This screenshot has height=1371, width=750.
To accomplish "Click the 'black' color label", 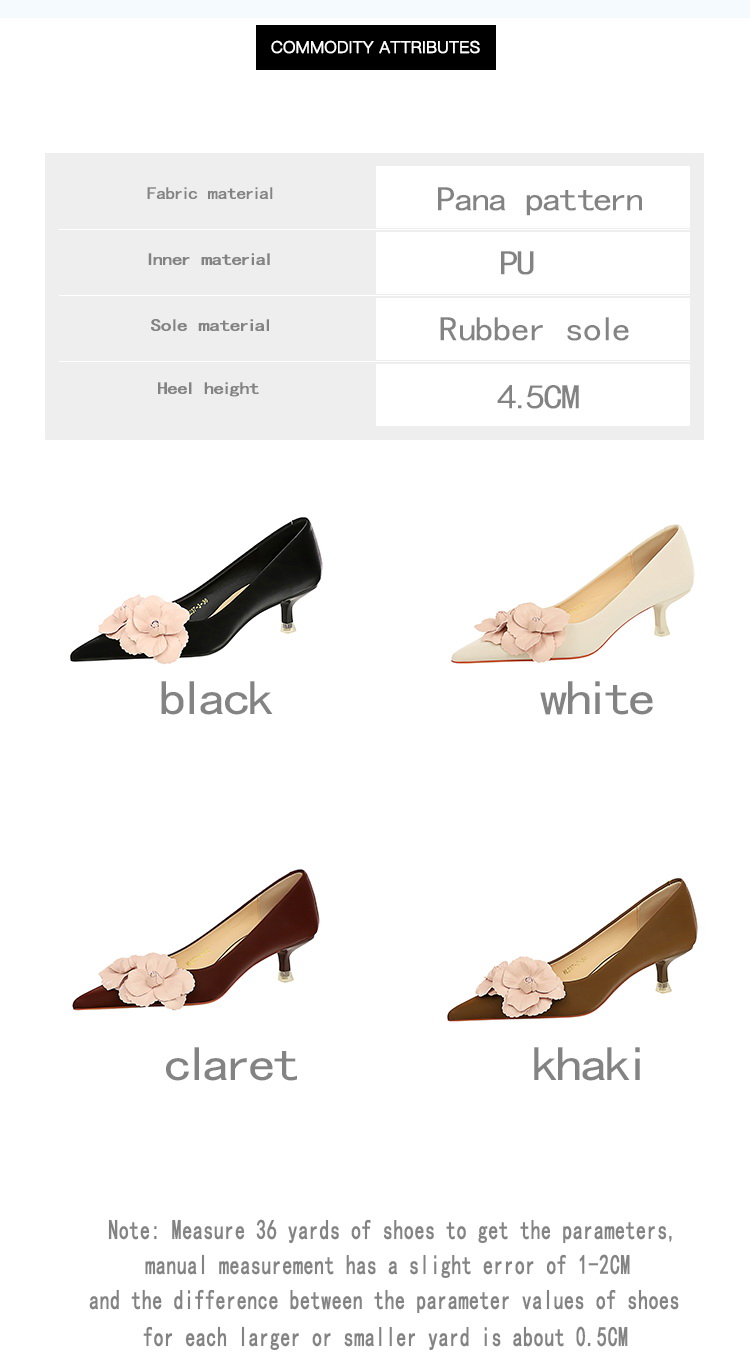I will pos(216,699).
